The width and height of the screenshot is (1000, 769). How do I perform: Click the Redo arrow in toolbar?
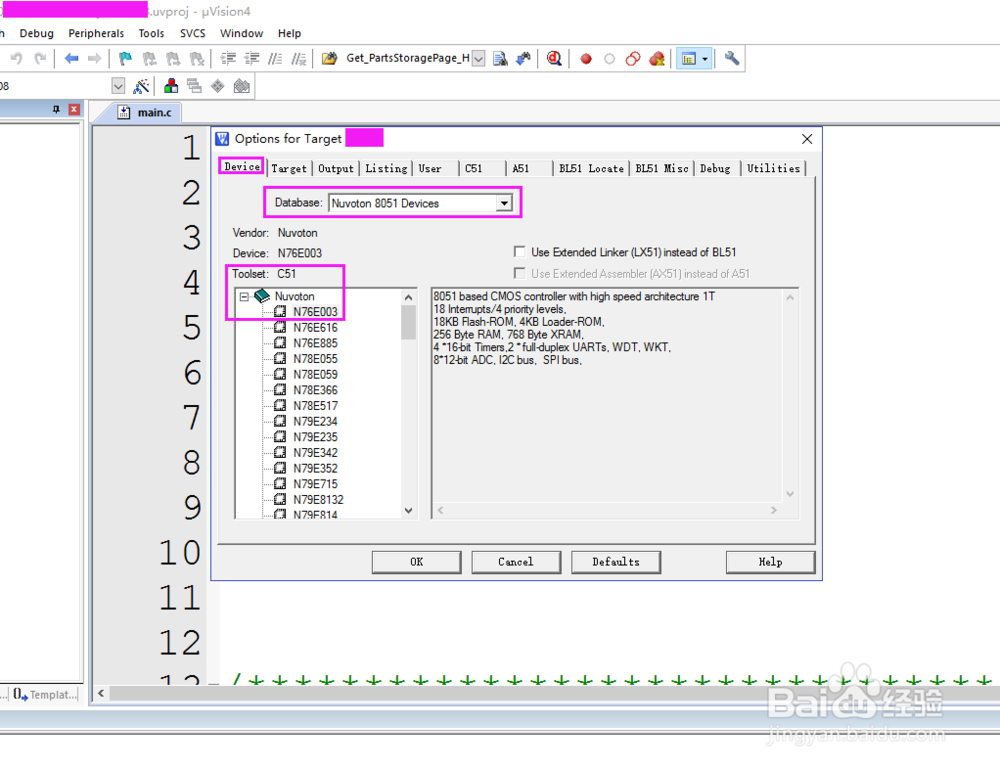pyautogui.click(x=40, y=59)
